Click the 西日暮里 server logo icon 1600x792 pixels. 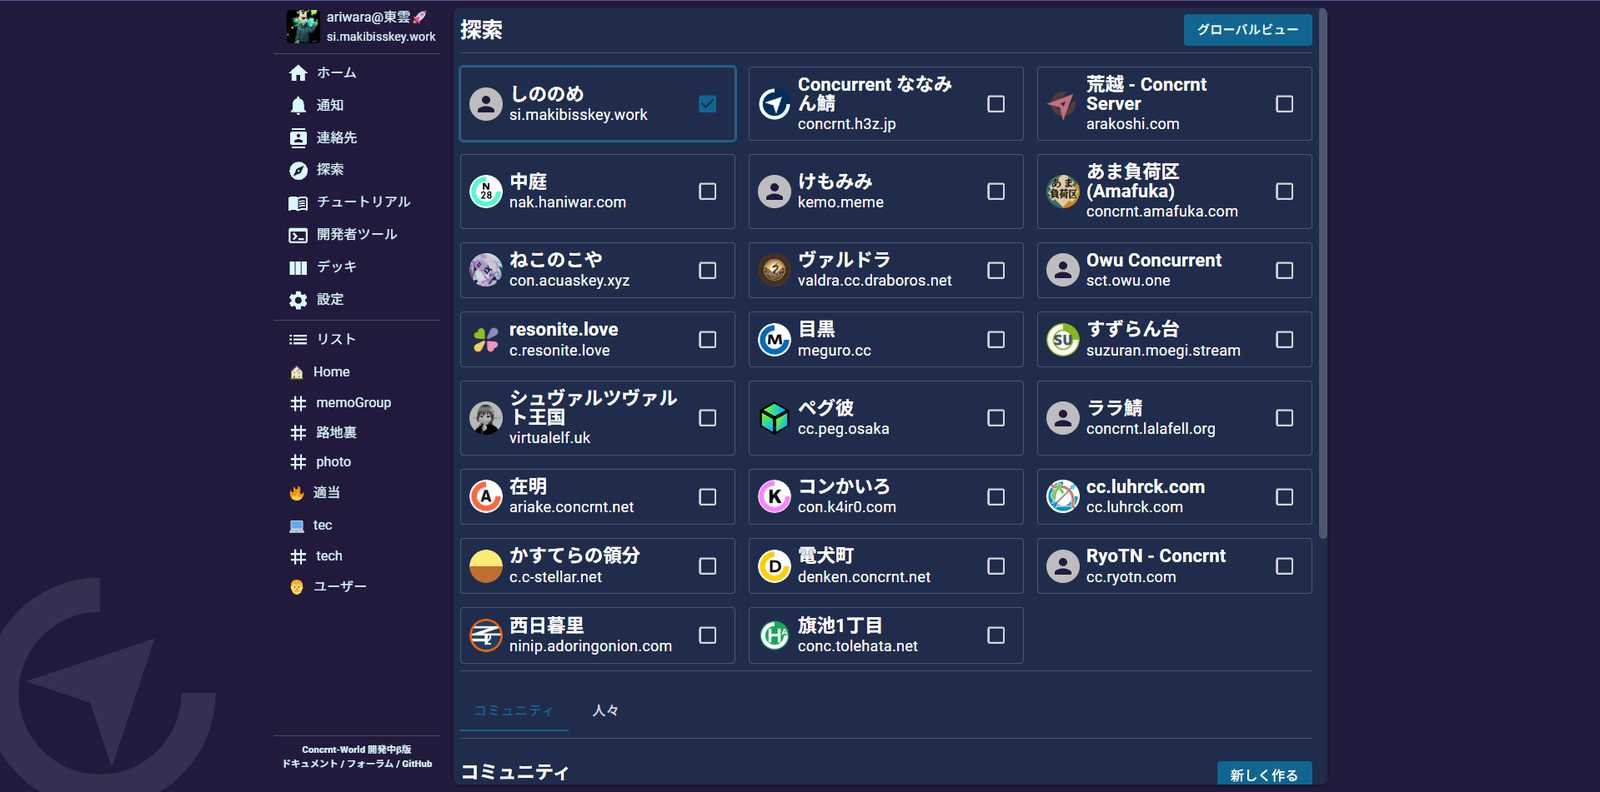point(486,635)
